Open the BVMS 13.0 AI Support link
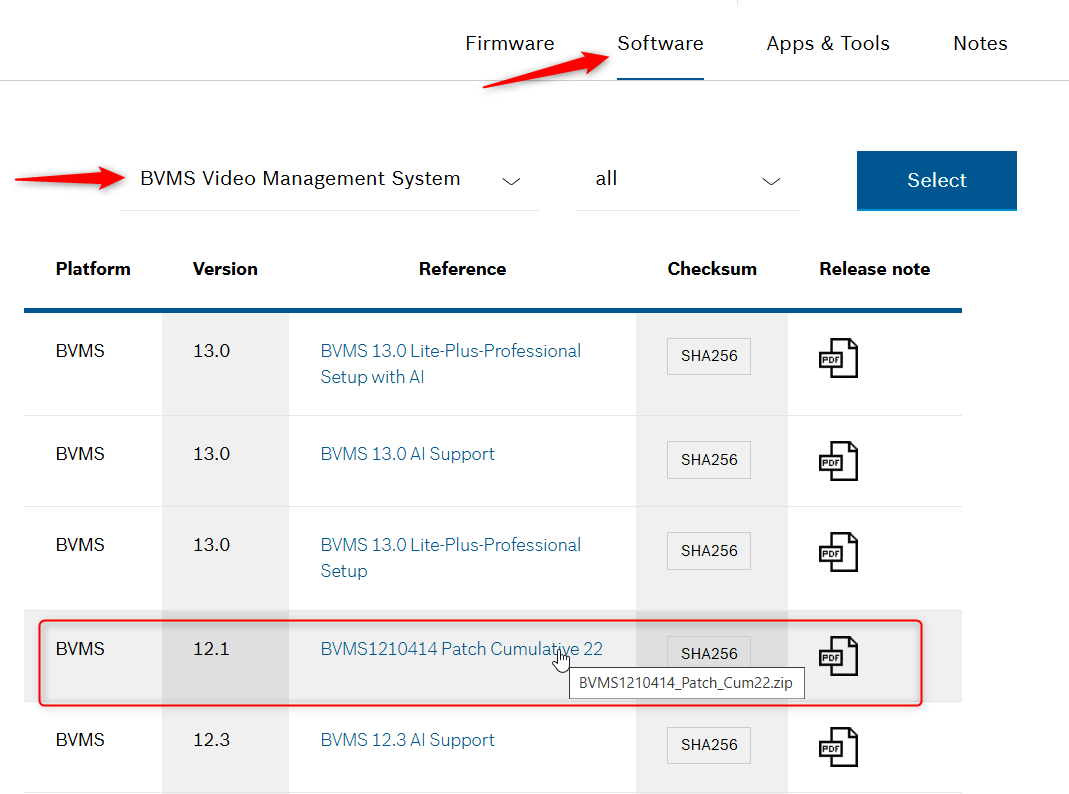Image resolution: width=1069 pixels, height=794 pixels. [x=407, y=454]
